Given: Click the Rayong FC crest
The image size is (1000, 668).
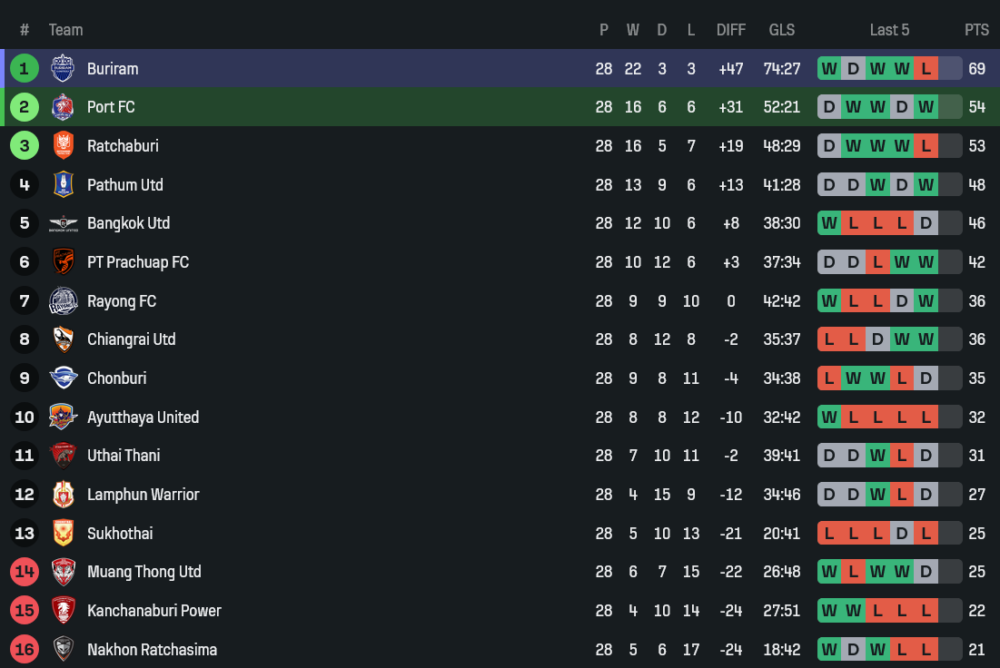Looking at the screenshot, I should (62, 301).
